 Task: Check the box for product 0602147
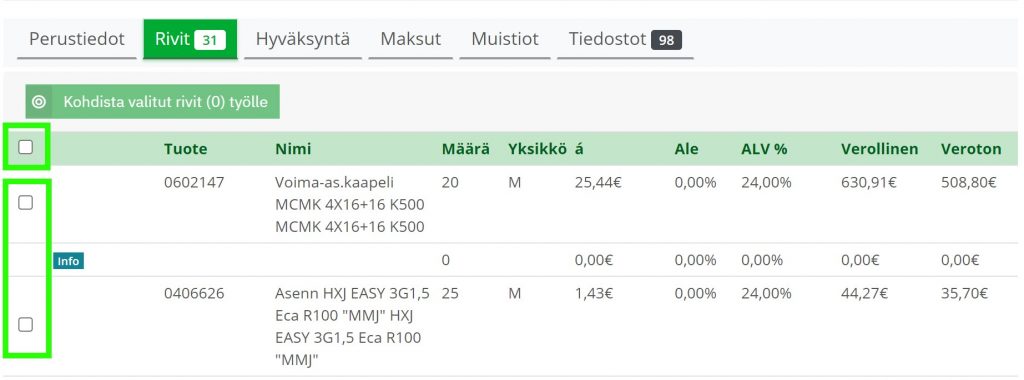pyautogui.click(x=25, y=203)
